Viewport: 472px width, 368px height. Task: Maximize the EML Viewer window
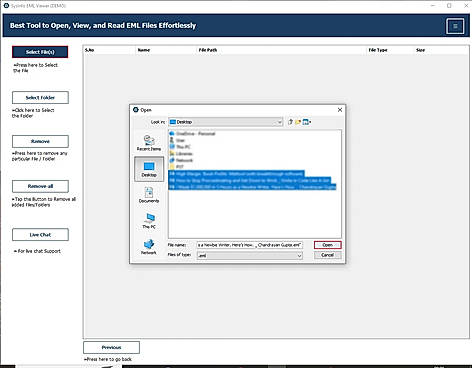point(449,6)
